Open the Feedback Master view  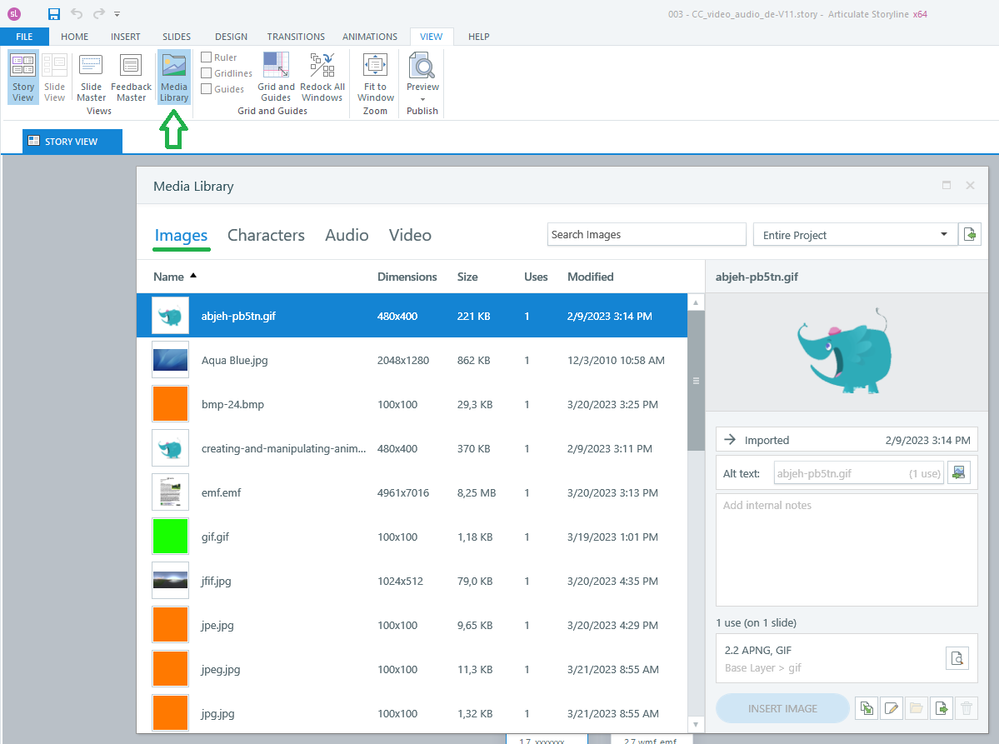pyautogui.click(x=131, y=77)
